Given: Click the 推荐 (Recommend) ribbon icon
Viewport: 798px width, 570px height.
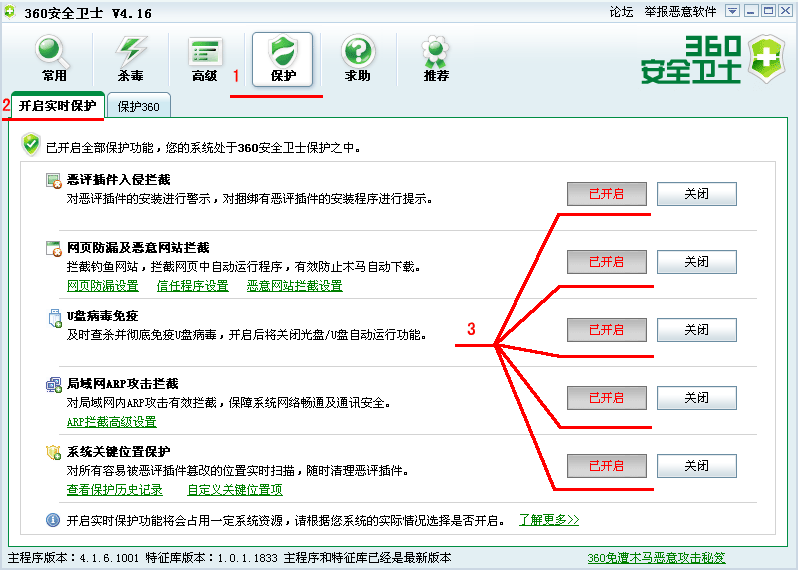Looking at the screenshot, I should tap(435, 59).
